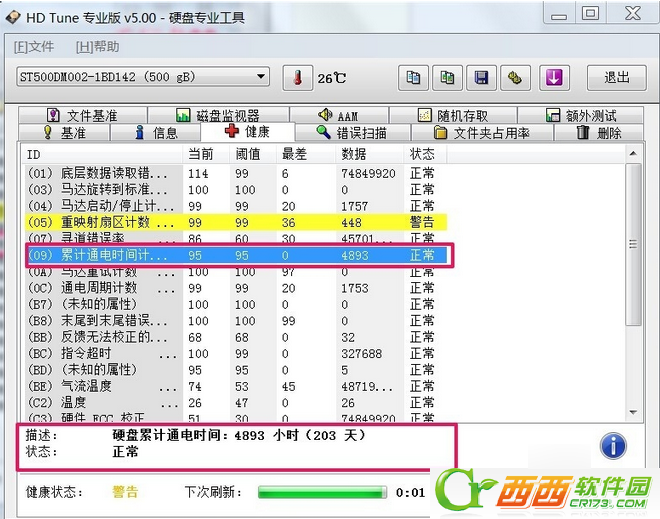The width and height of the screenshot is (660, 519).
Task: Click the purple down-arrow minimize-to-tray icon
Action: 554,78
